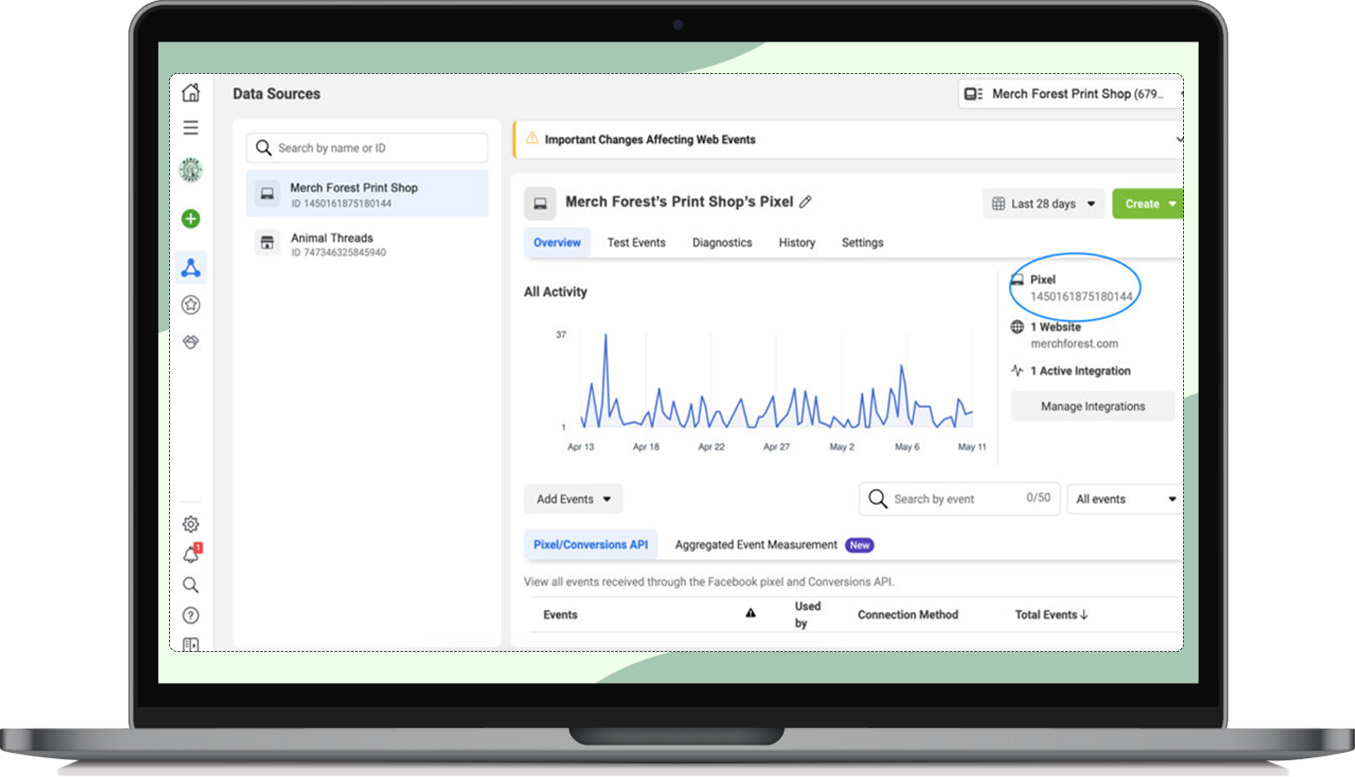Click the pencil edit pixel name icon
The height and width of the screenshot is (777, 1355).
pyautogui.click(x=806, y=202)
